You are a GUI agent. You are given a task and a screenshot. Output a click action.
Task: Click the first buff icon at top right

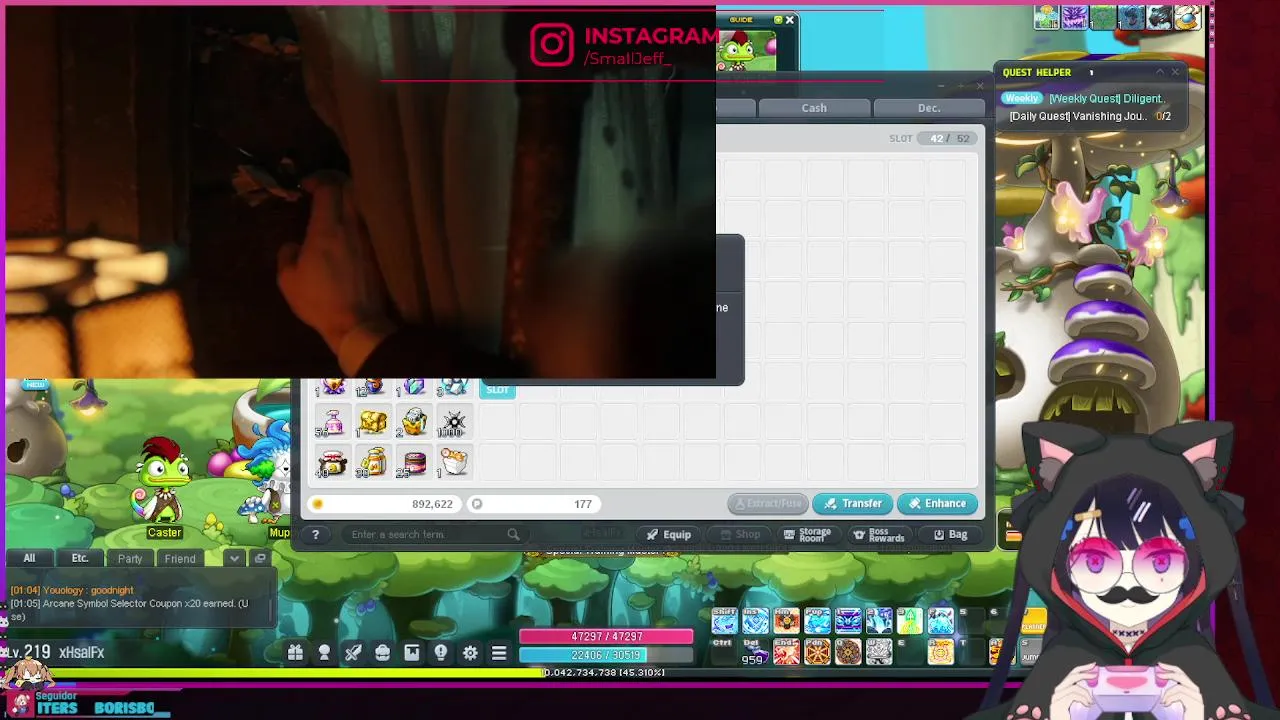click(1047, 17)
